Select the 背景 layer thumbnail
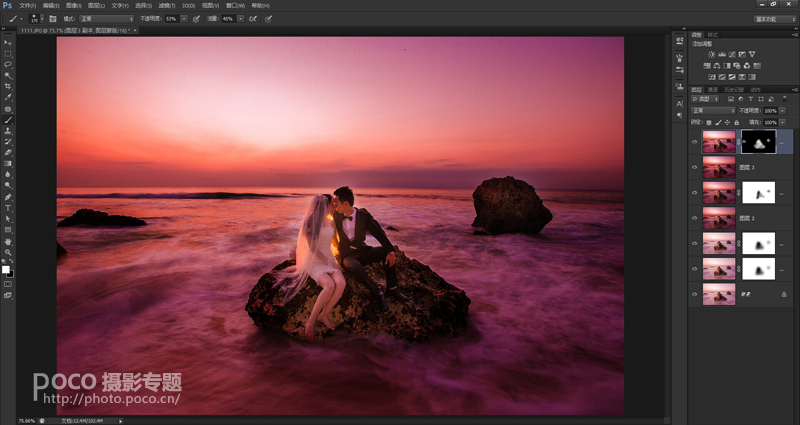Screen dimensions: 800x425 click(719, 294)
